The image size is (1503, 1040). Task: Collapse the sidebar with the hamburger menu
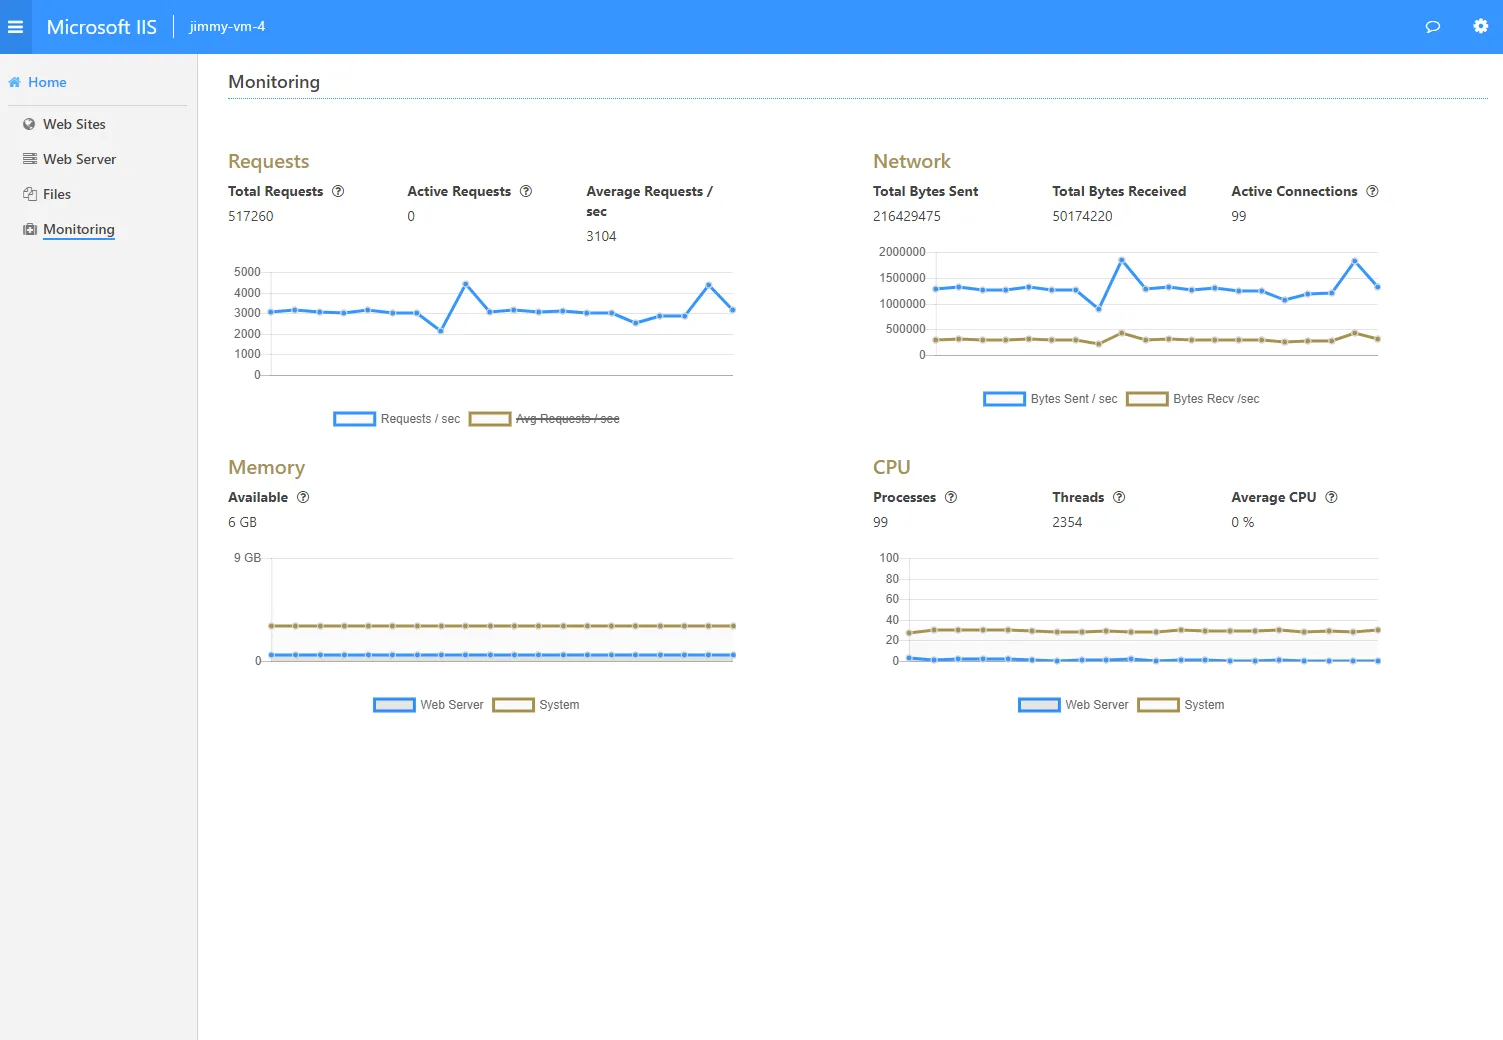(x=15, y=27)
